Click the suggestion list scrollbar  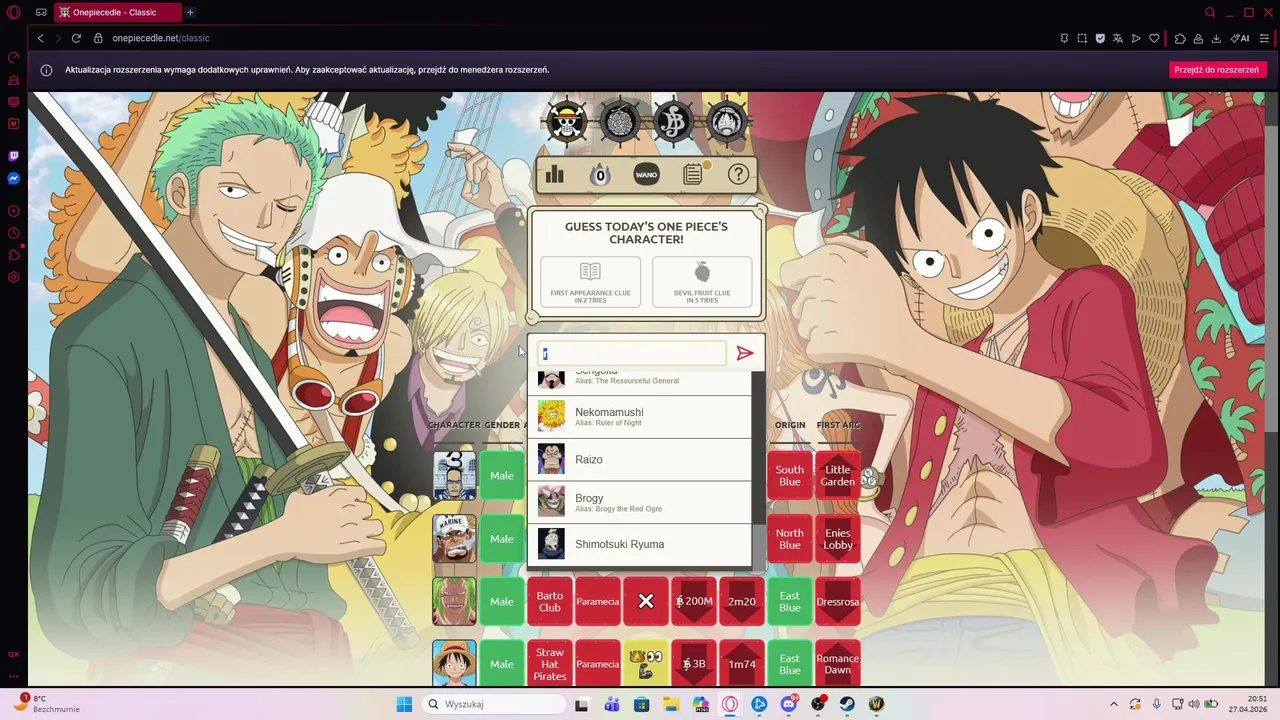[x=759, y=470]
